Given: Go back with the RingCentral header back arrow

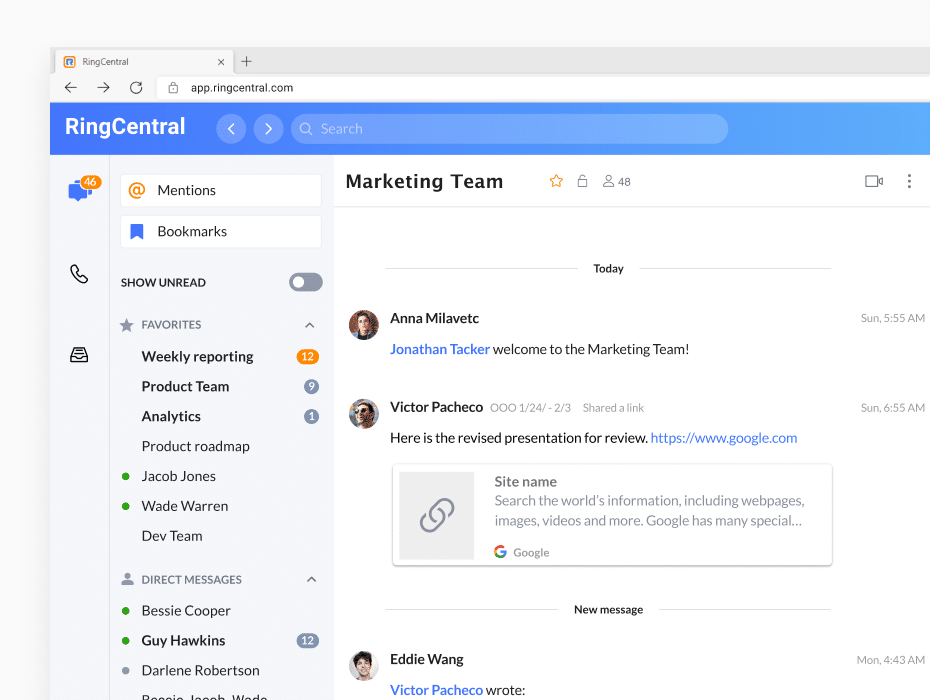Looking at the screenshot, I should pyautogui.click(x=231, y=129).
